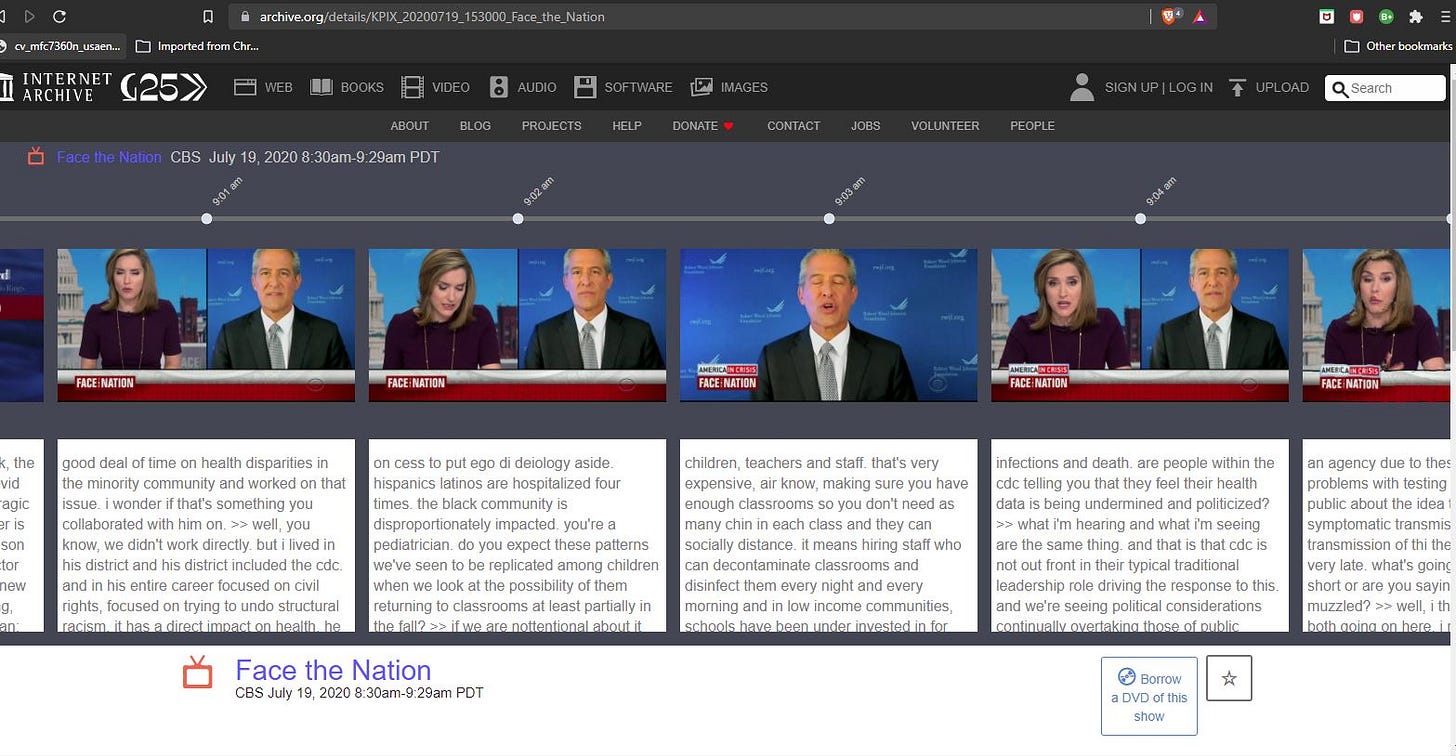Click the SOFTWARE text label in nav
The image size is (1456, 756).
(x=638, y=87)
